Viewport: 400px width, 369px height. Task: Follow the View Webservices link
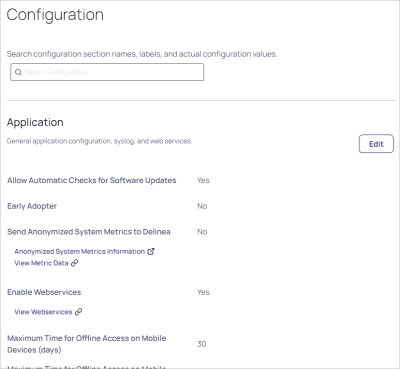(x=43, y=312)
